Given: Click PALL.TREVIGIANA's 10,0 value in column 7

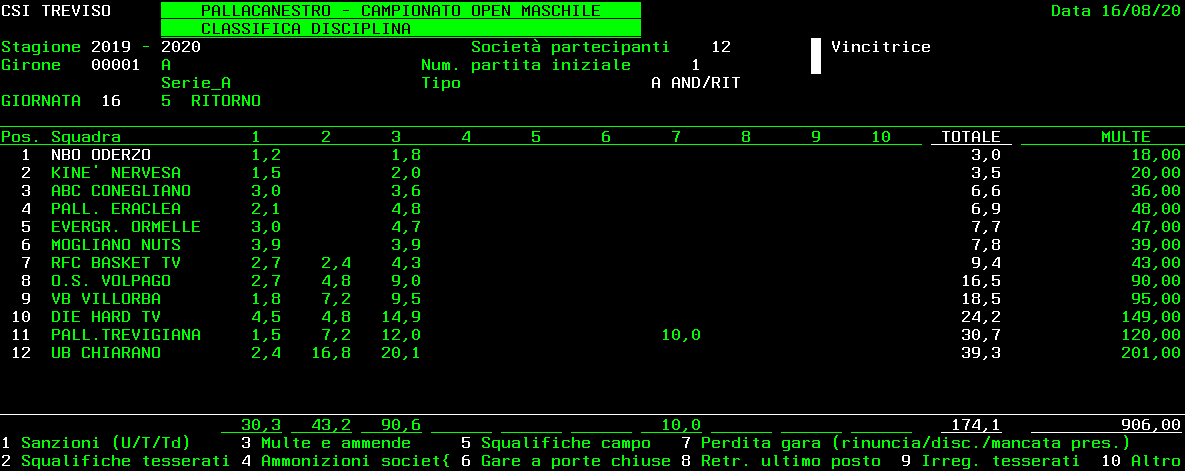Looking at the screenshot, I should click(x=680, y=335).
